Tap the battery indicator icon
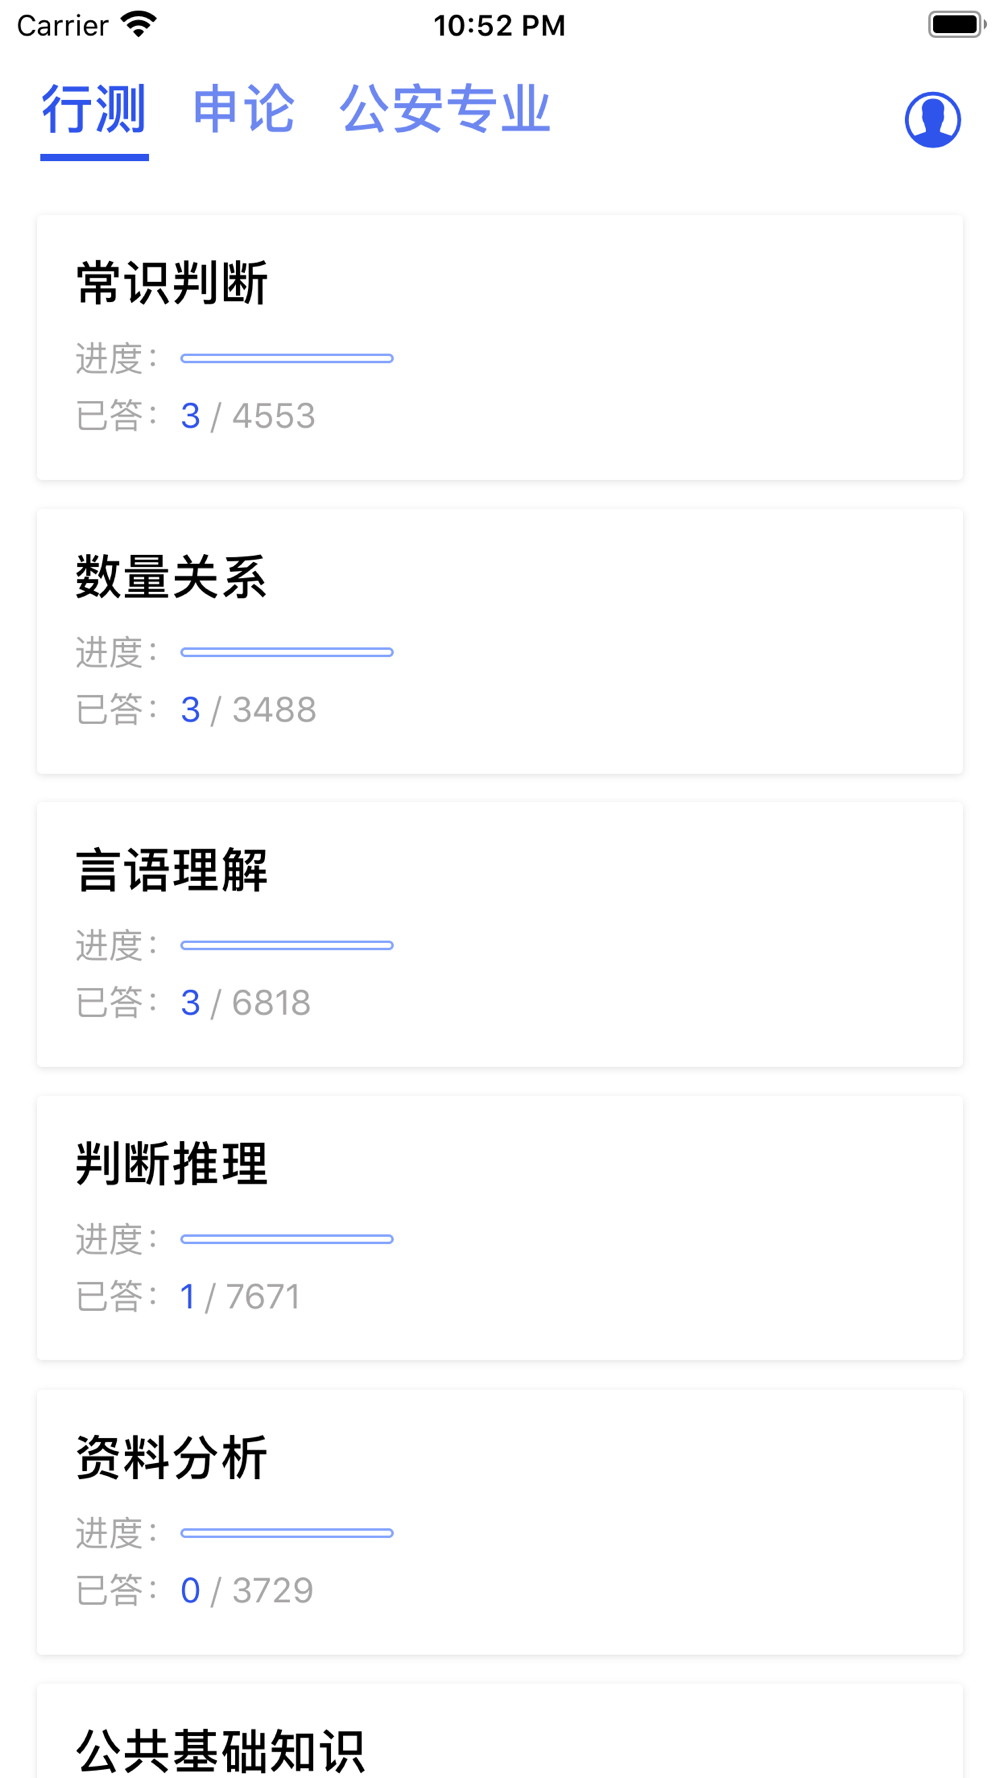 click(957, 24)
